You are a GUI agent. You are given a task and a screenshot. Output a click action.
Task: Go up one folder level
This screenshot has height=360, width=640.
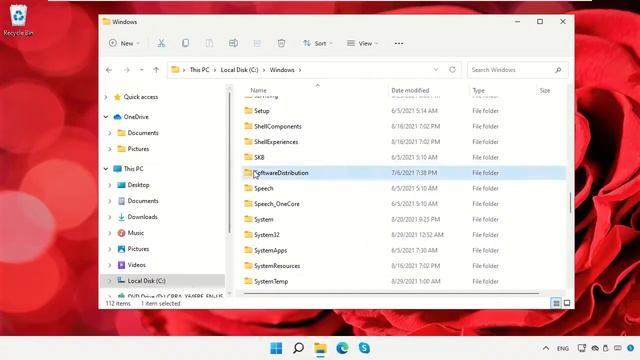156,70
